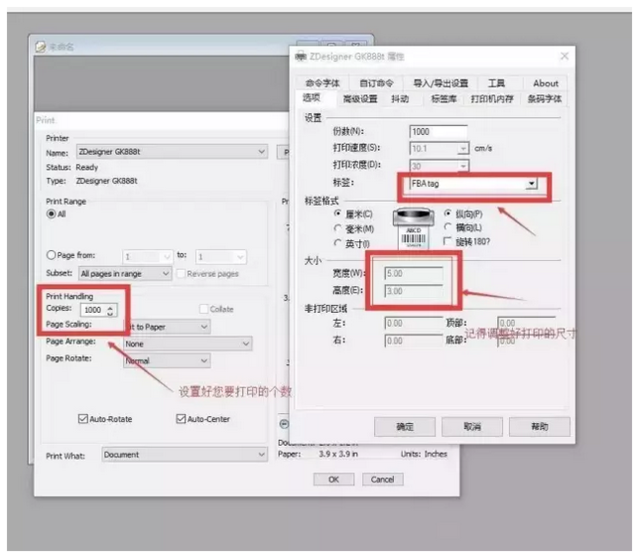Expand the printer Name dropdown
The image size is (638, 557).
point(262,152)
